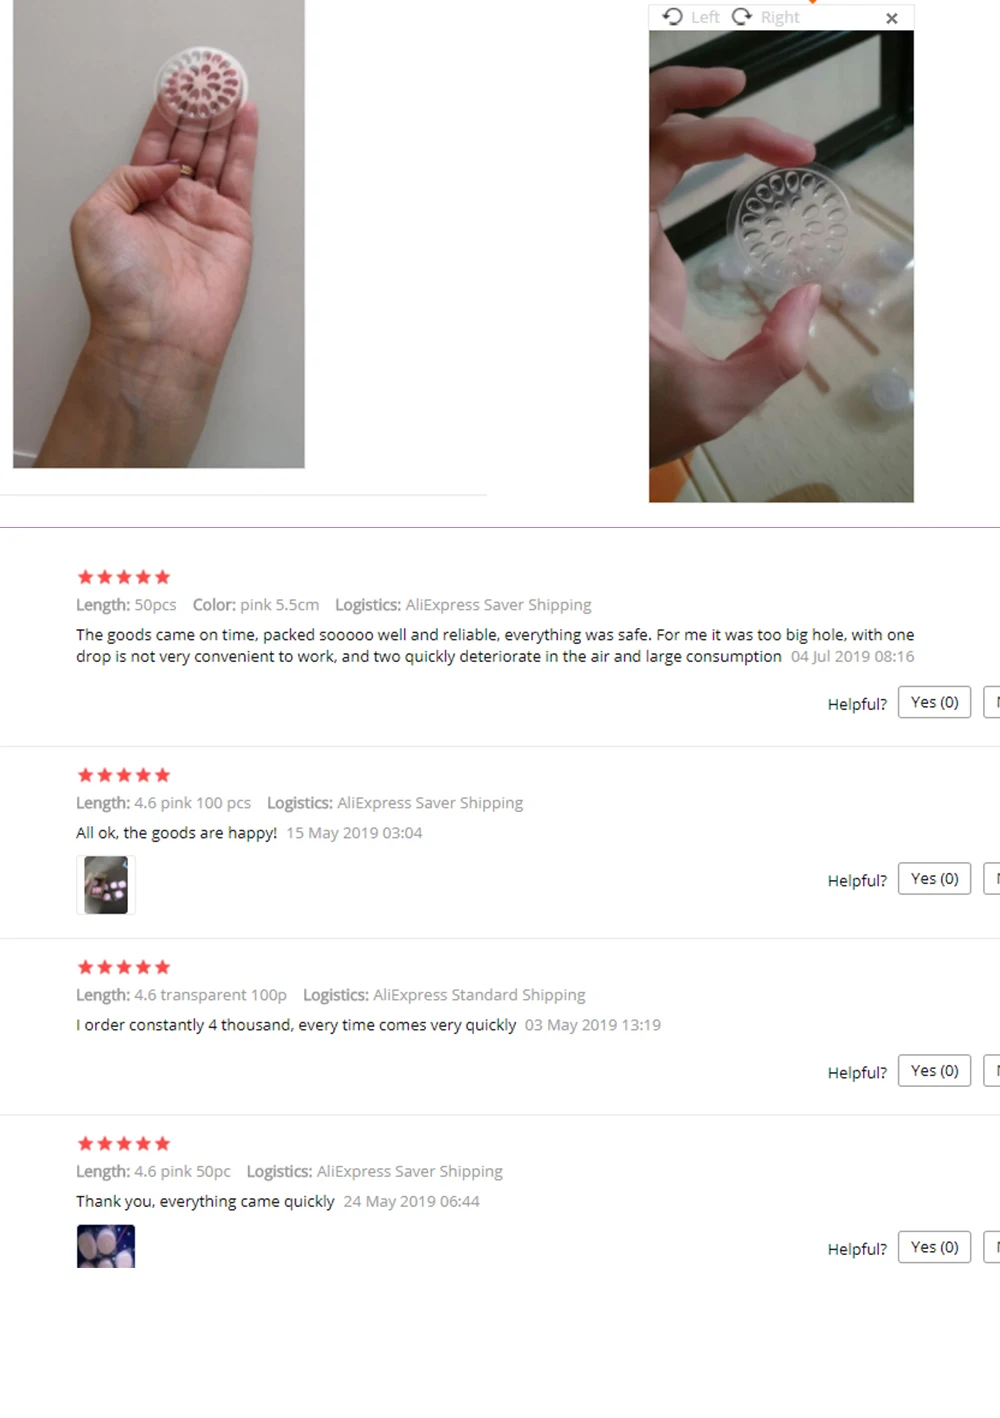Click the 'Helpful?' label on the first review
This screenshot has width=1000, height=1418.
[x=857, y=704]
